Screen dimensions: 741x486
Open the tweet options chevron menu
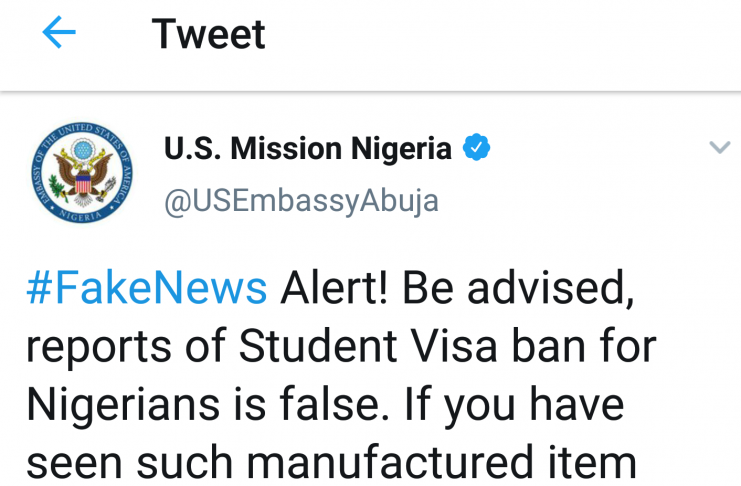[x=719, y=149]
